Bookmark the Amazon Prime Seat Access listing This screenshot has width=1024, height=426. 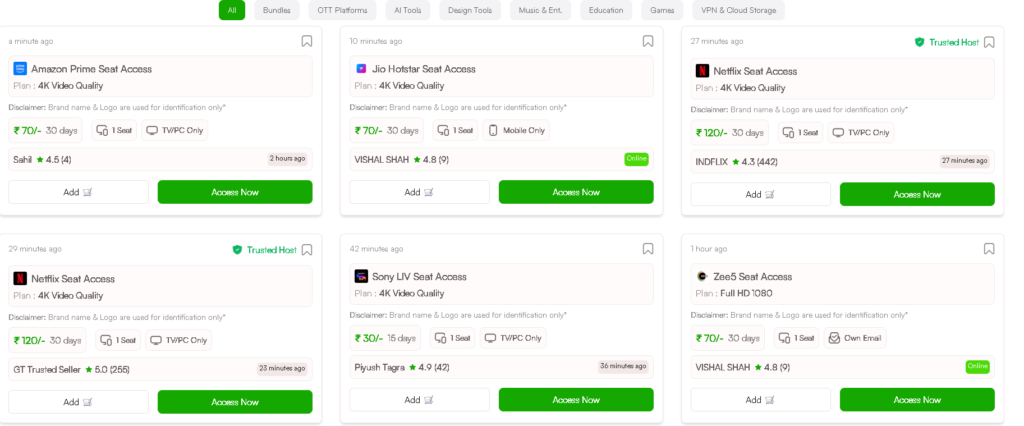click(x=307, y=41)
